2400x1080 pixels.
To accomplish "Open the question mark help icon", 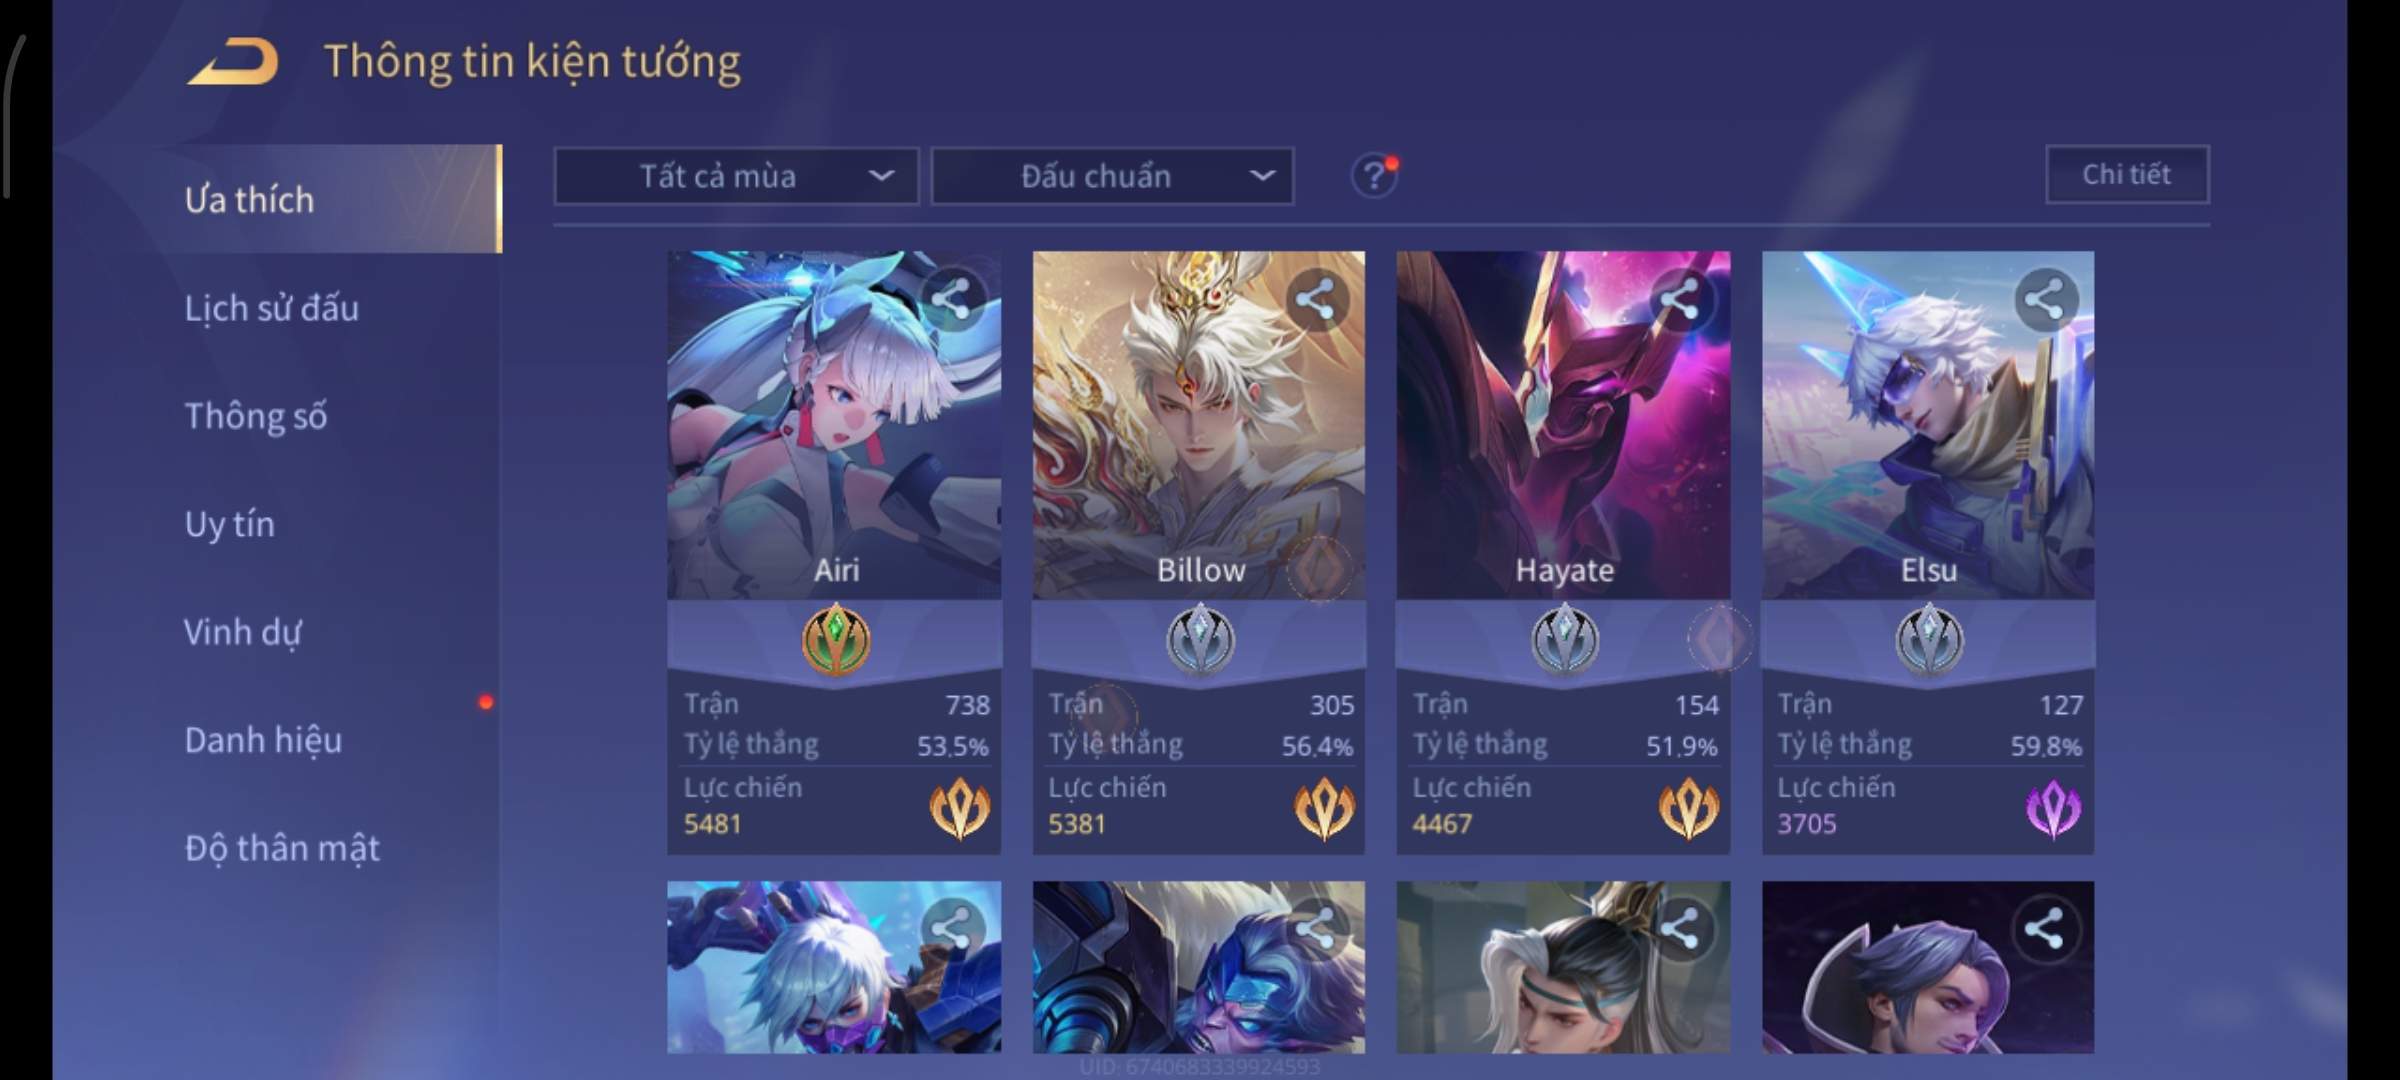I will point(1374,176).
